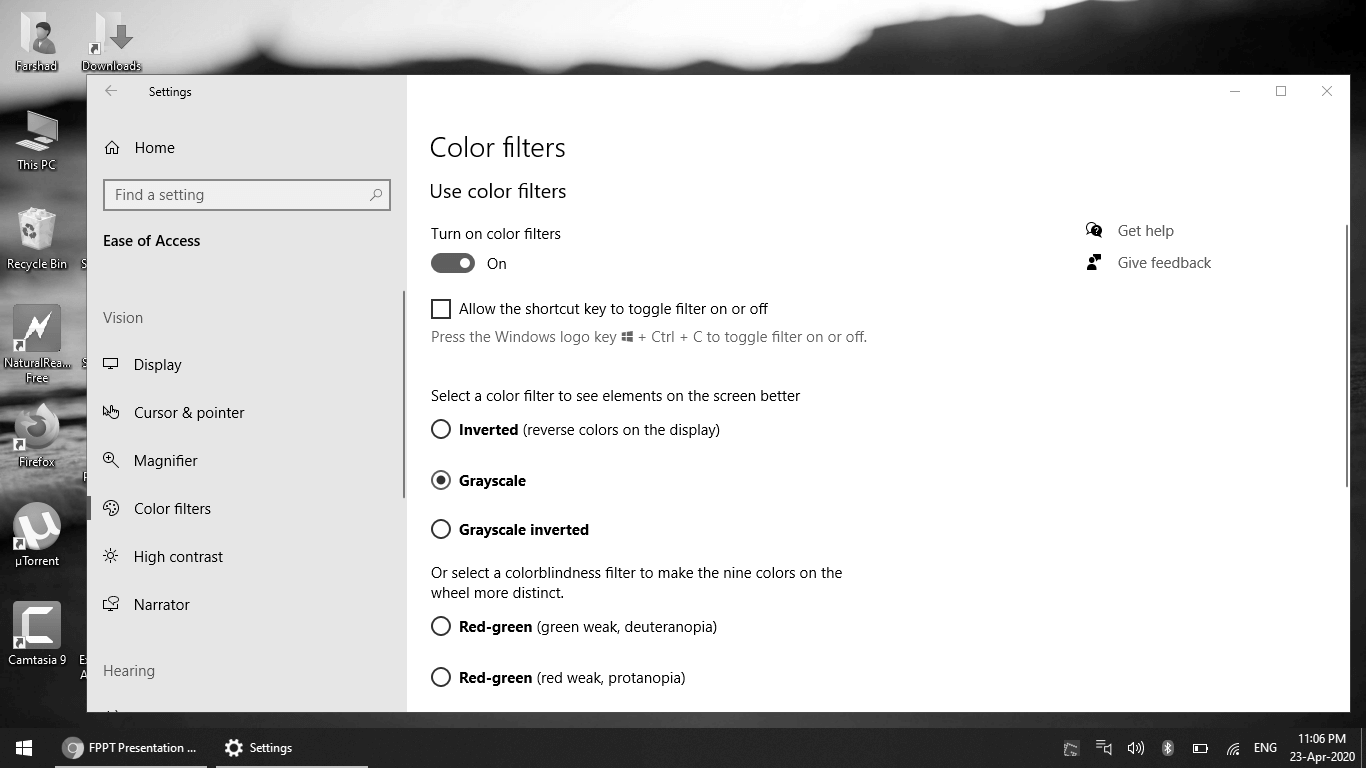
Task: Select the Farshad desktop folder icon
Action: pos(37,42)
